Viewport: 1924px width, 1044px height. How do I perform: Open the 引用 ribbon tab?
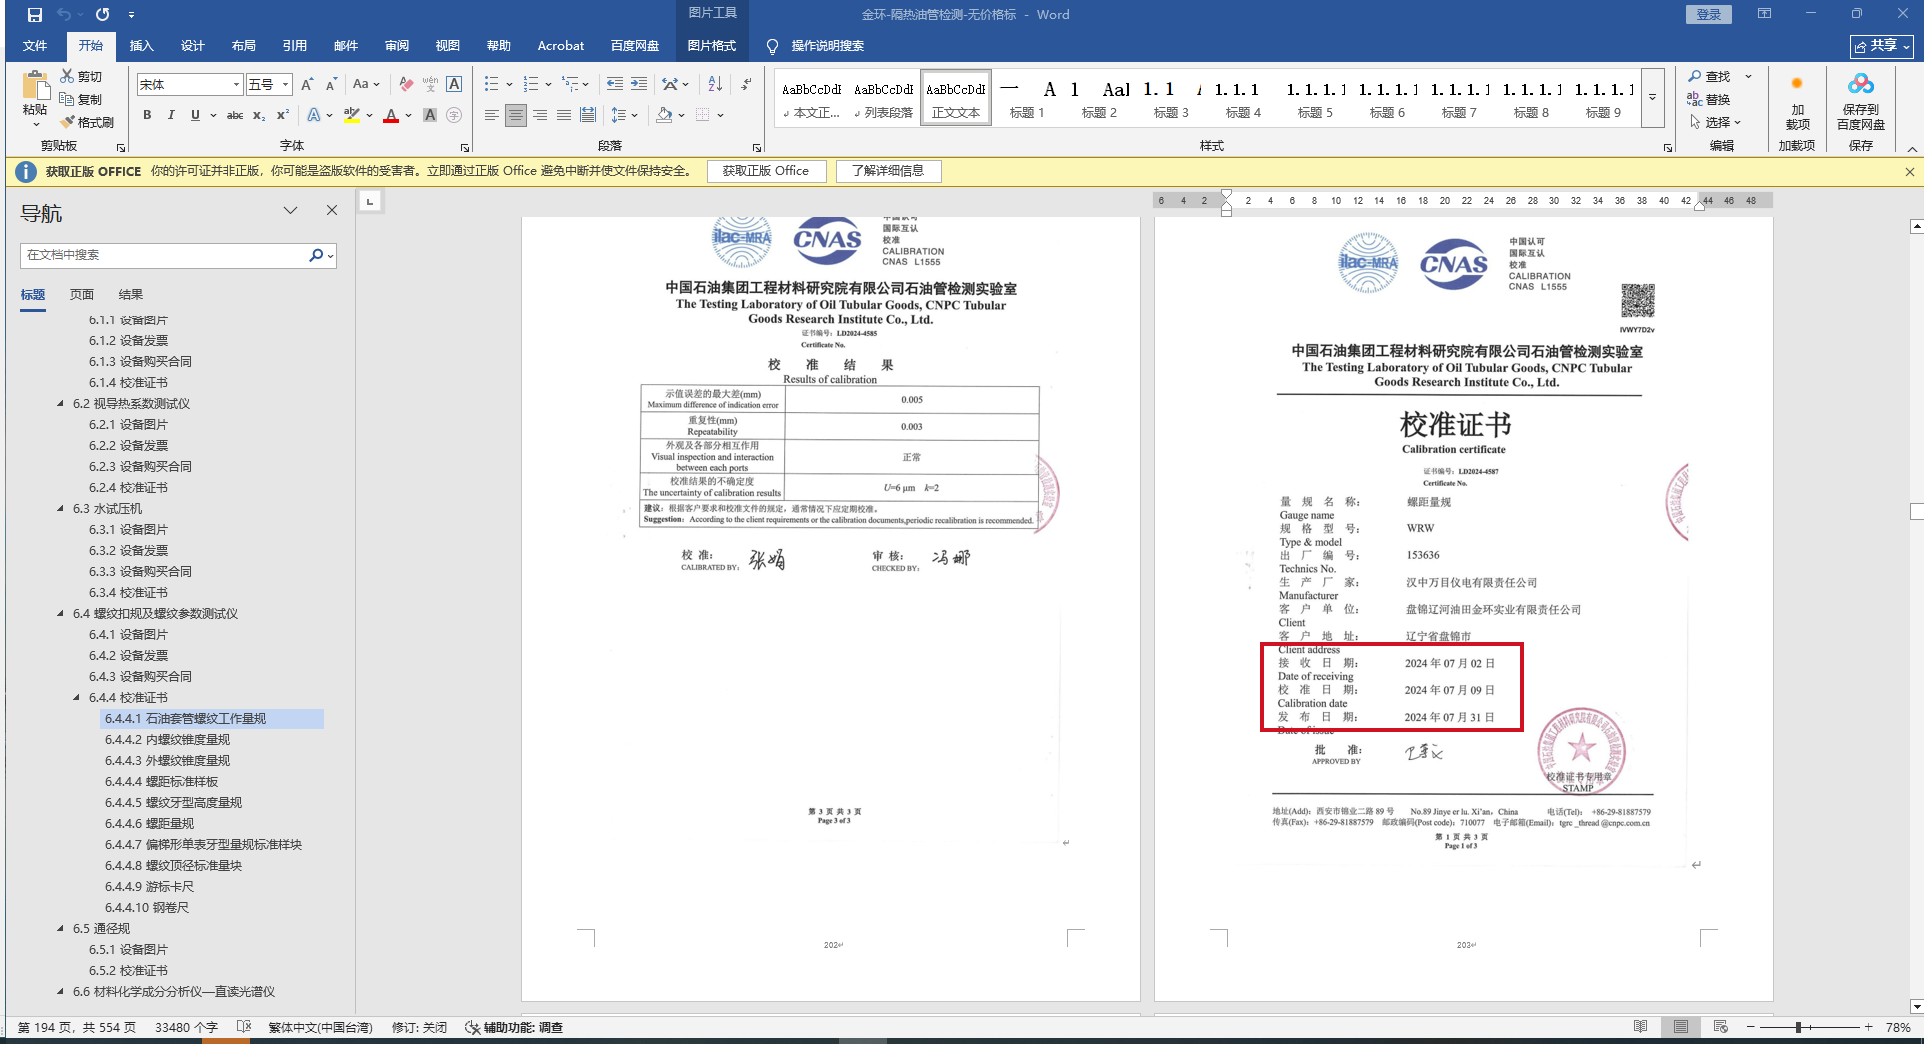(x=295, y=46)
